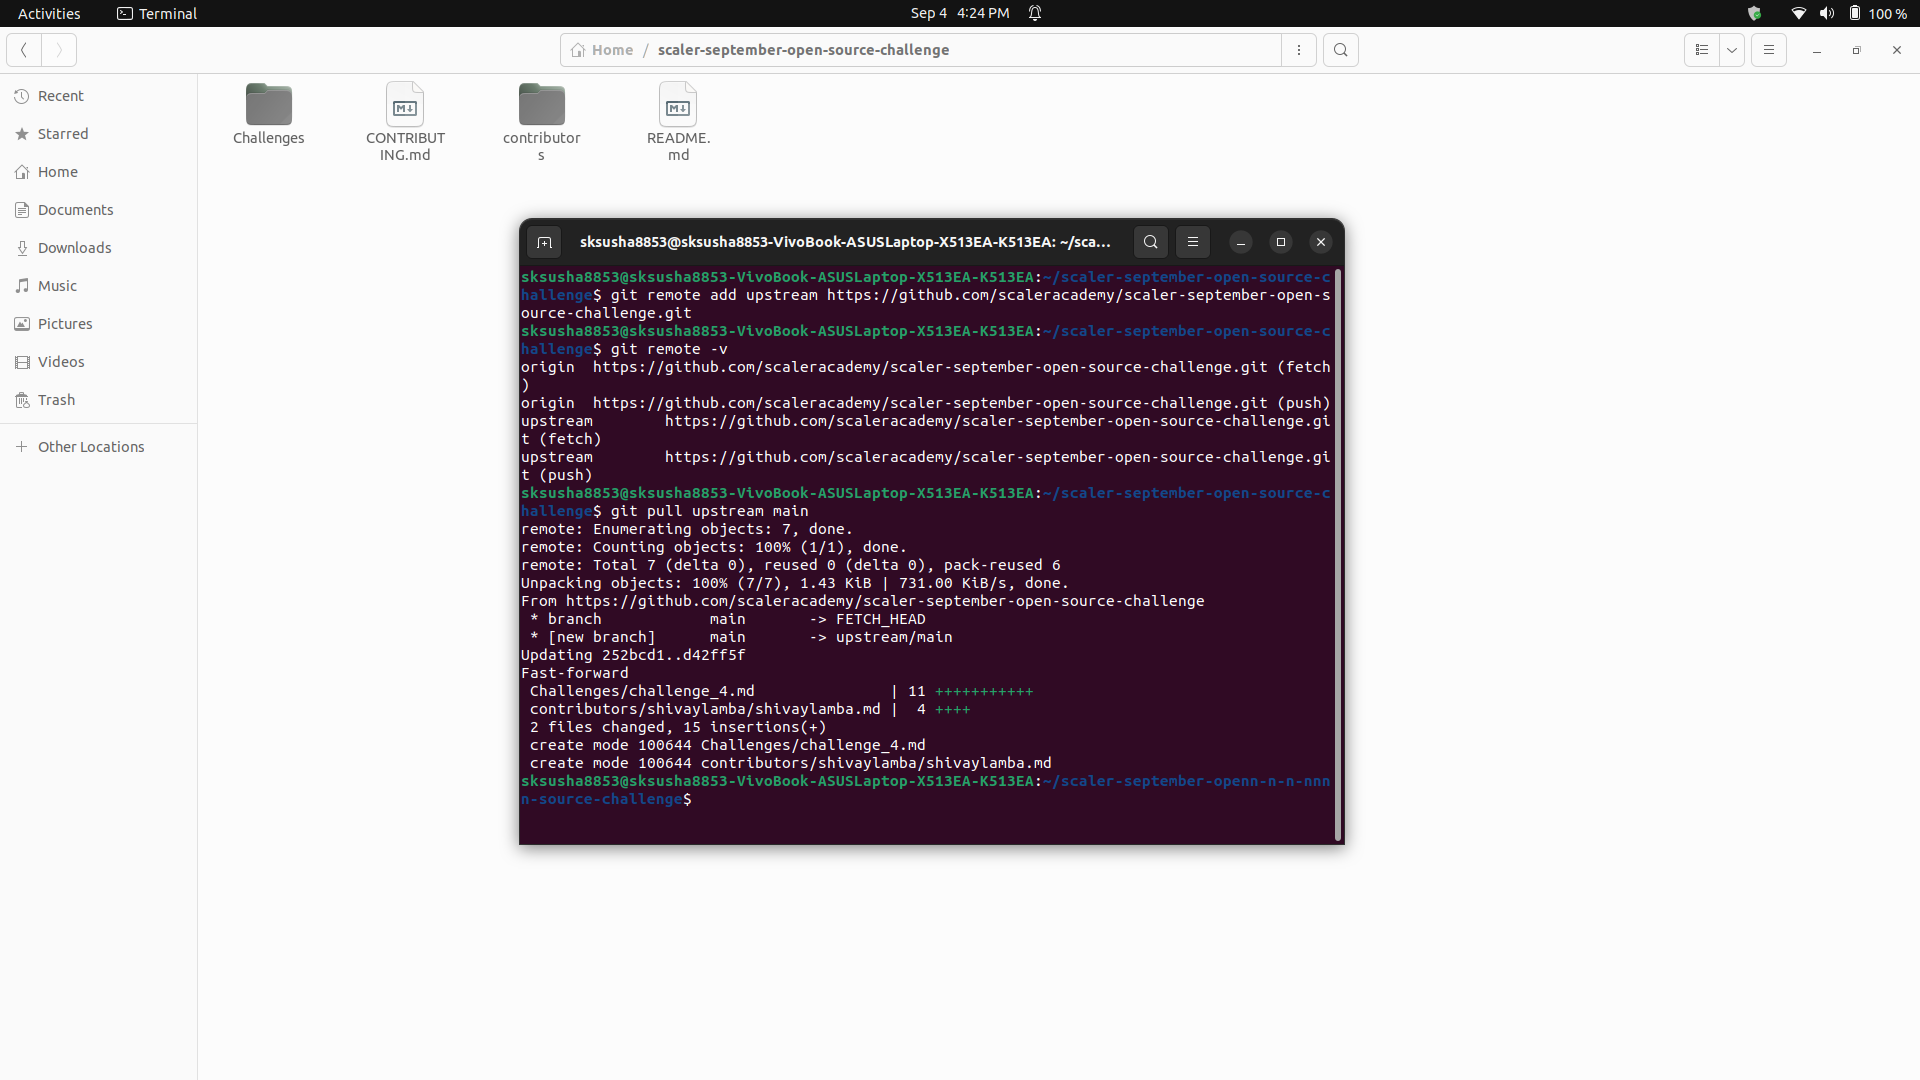Open the Activities overview
The image size is (1920, 1080).
tap(48, 13)
